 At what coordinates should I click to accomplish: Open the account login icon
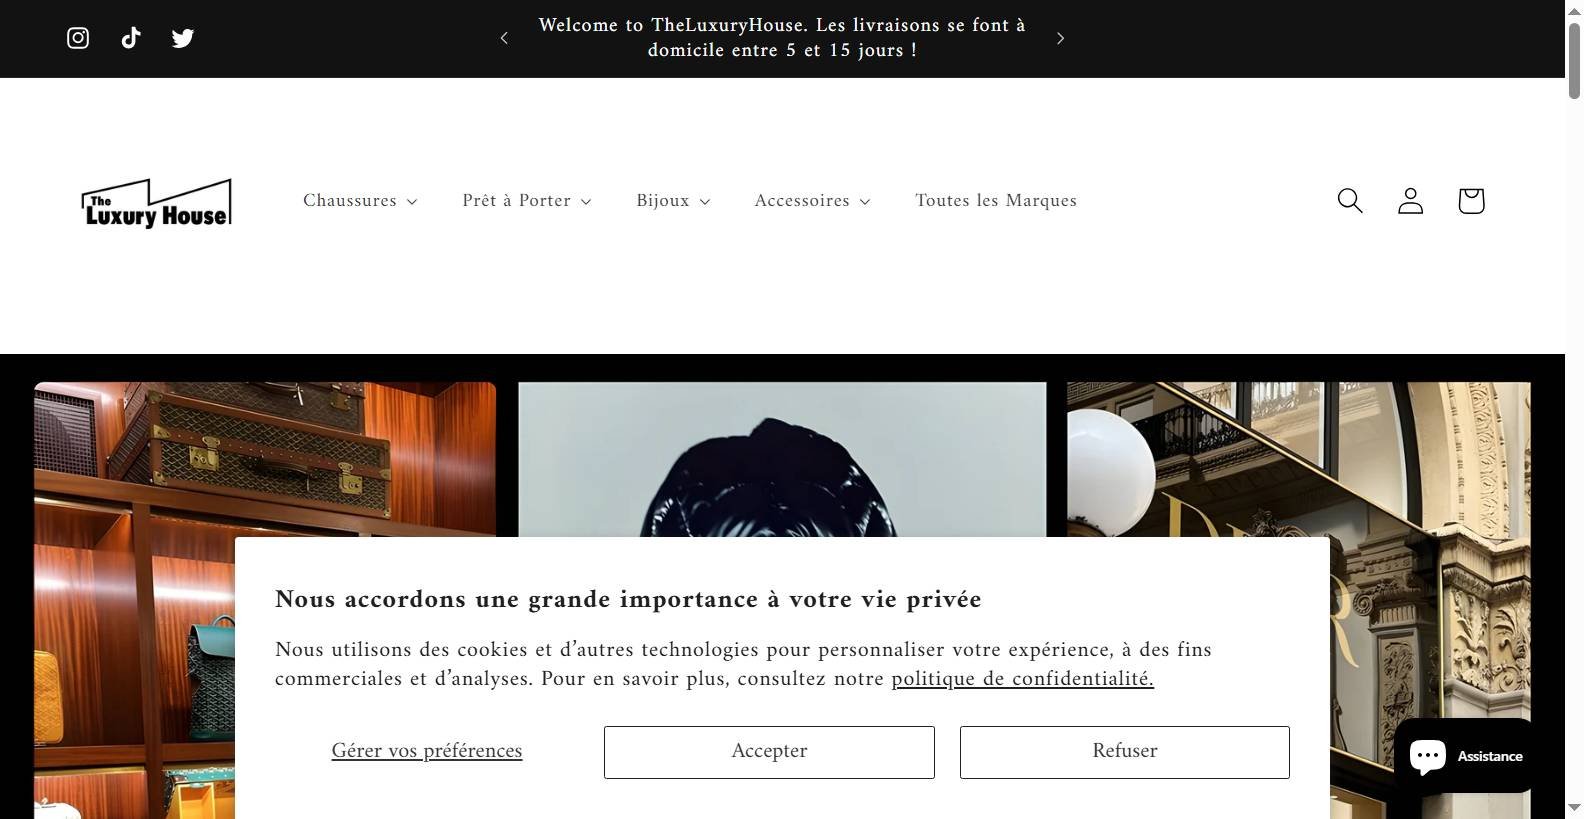(x=1410, y=201)
